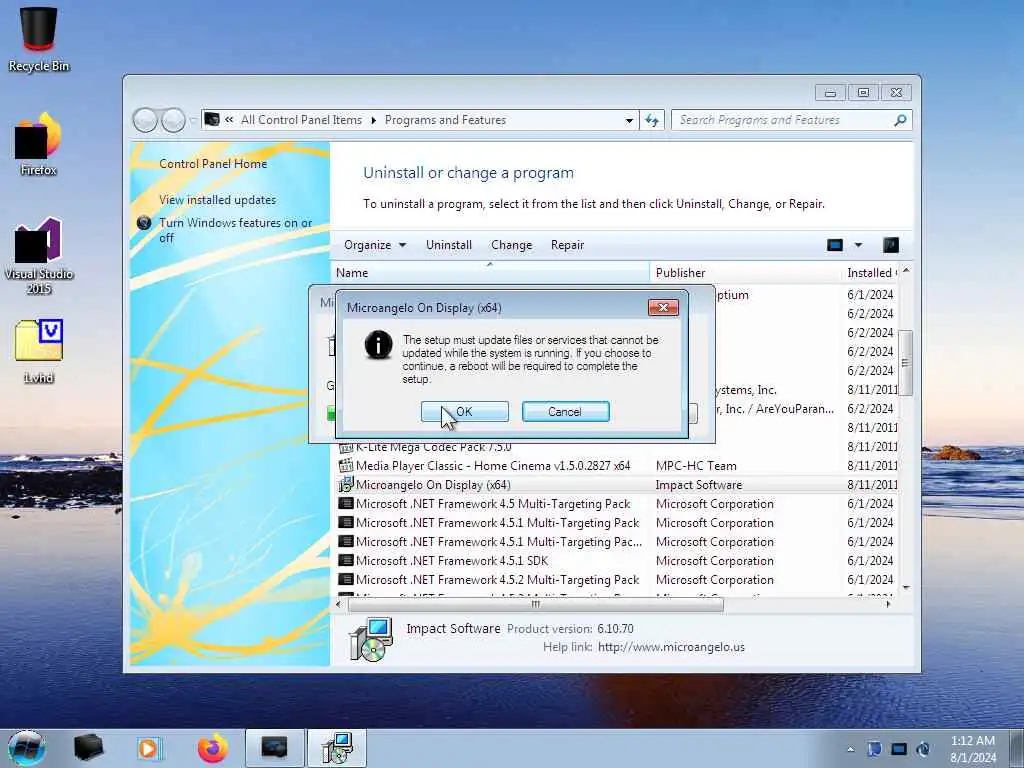Click the vertical scrollbar up arrow
This screenshot has width=1024, height=768.
click(x=906, y=270)
